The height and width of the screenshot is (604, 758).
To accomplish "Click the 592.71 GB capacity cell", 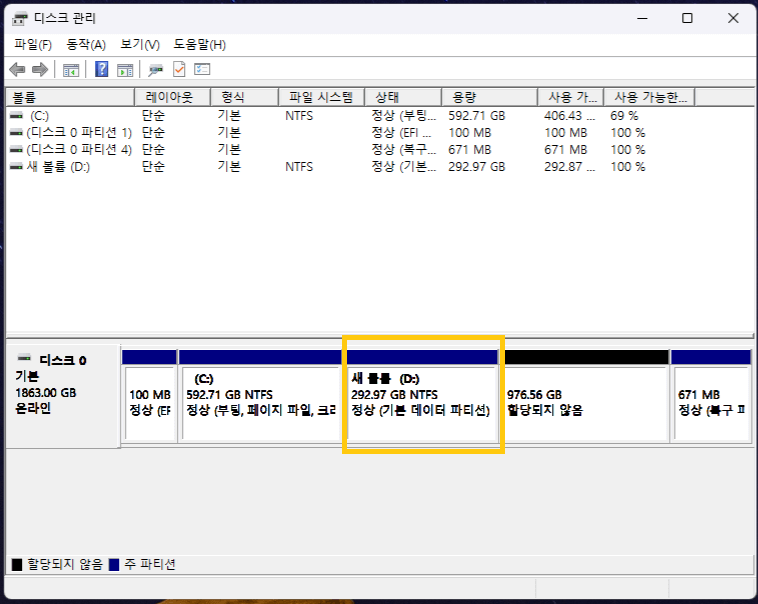I will point(477,116).
